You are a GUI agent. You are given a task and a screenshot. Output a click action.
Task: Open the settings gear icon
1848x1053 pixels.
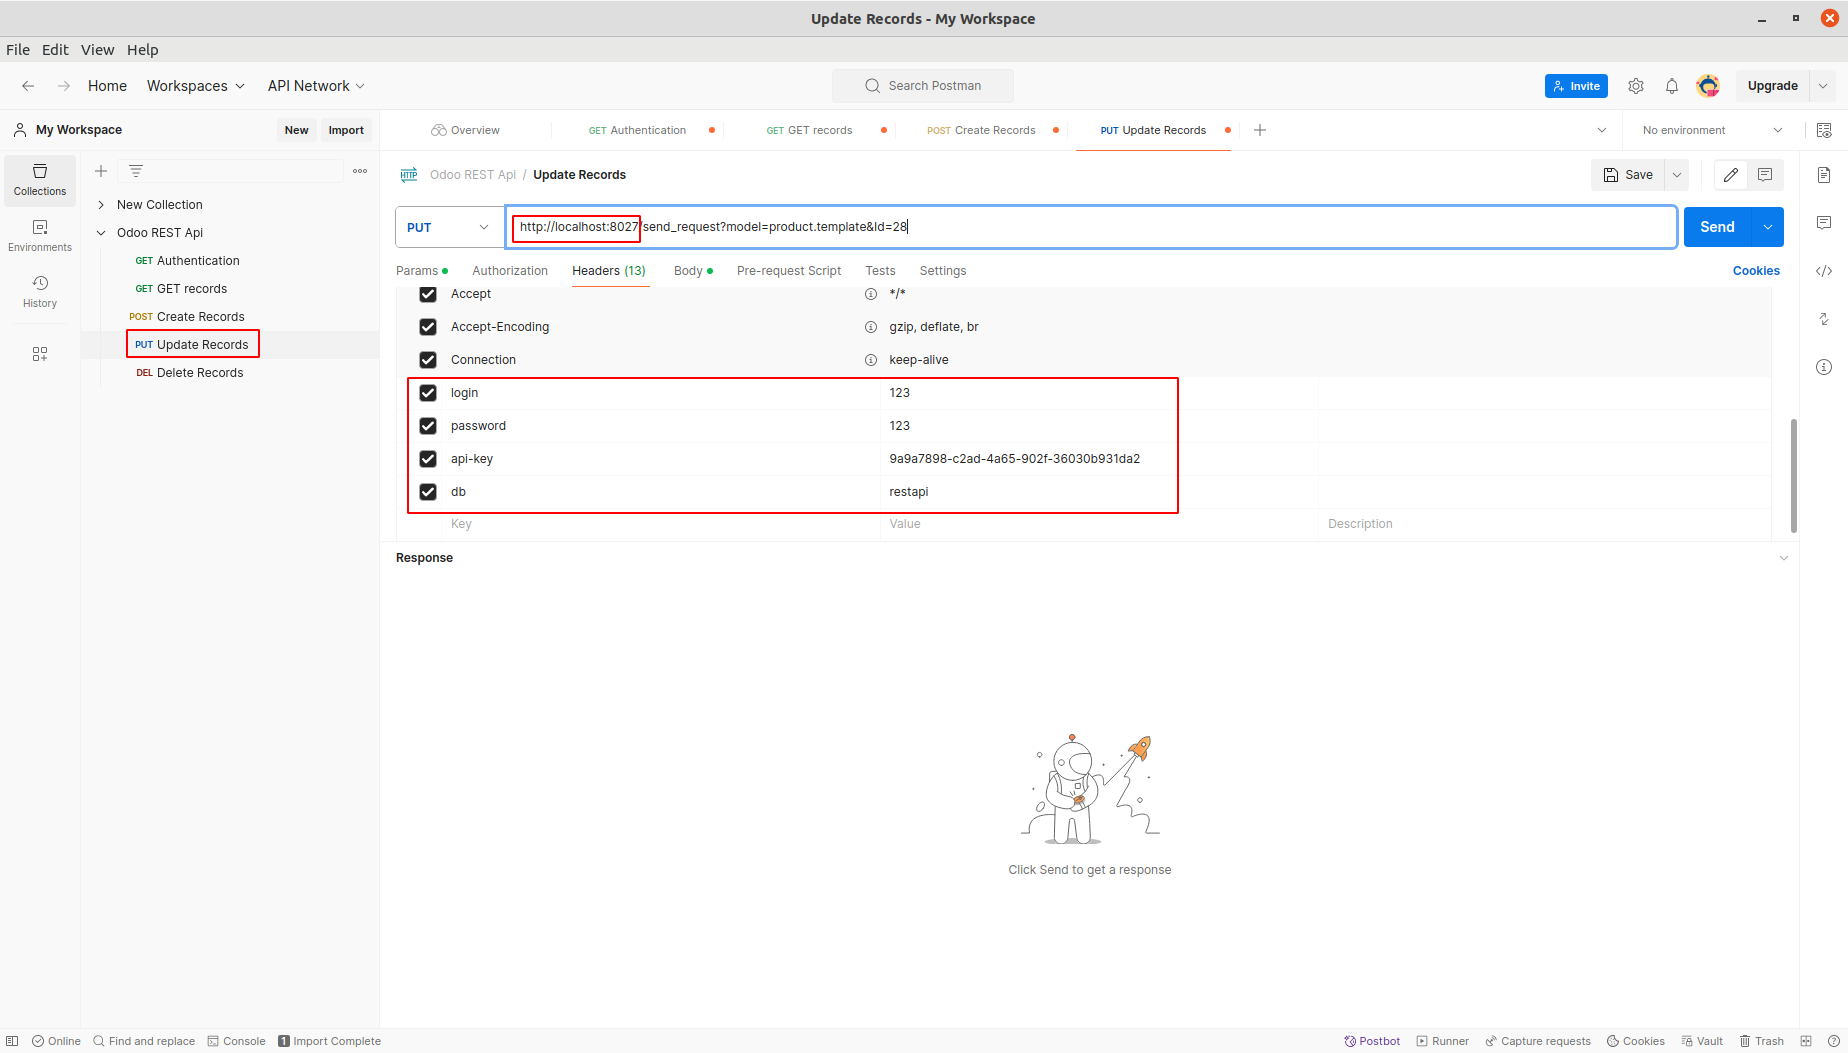point(1635,86)
